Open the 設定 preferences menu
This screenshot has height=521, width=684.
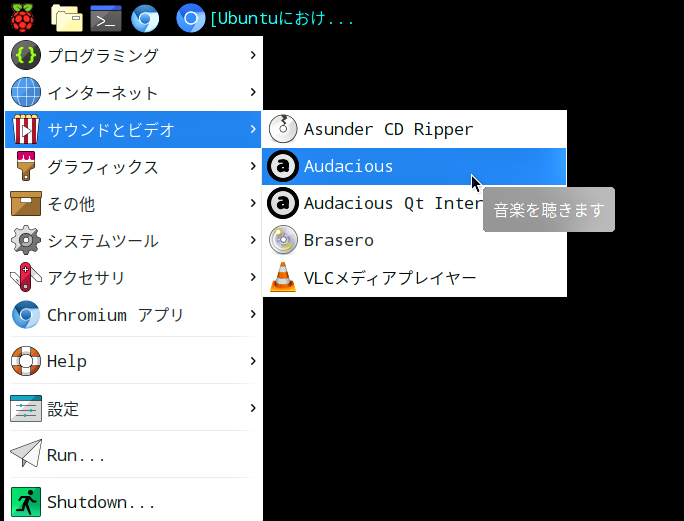[133, 408]
